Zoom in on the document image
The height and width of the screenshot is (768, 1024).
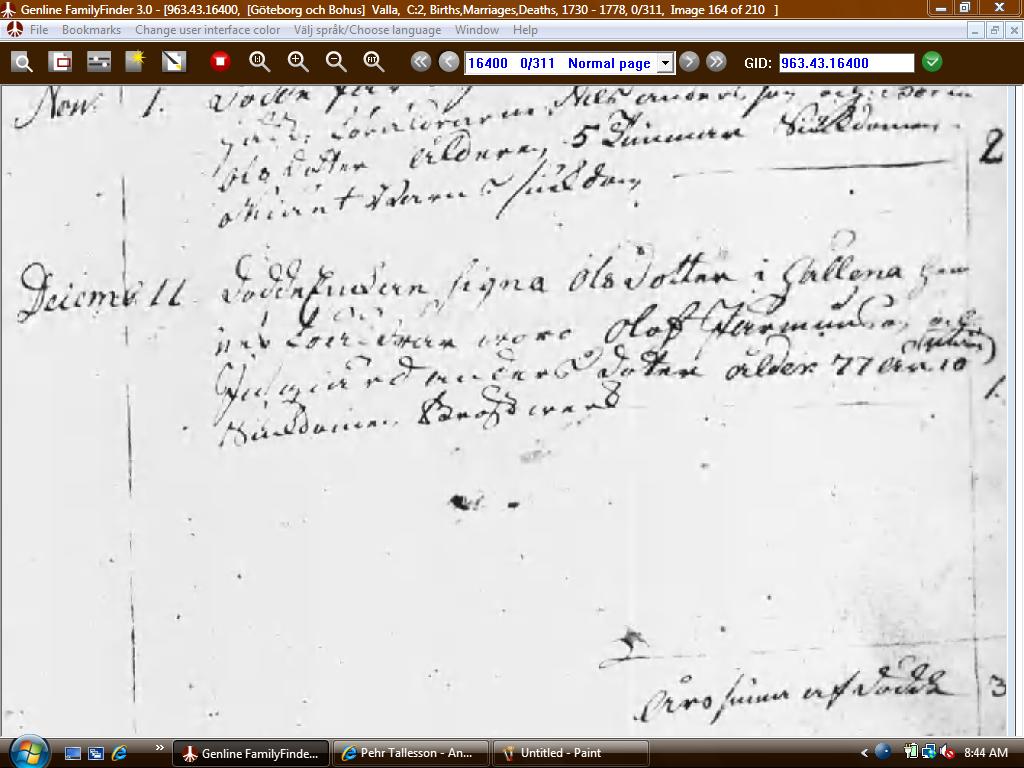[298, 62]
